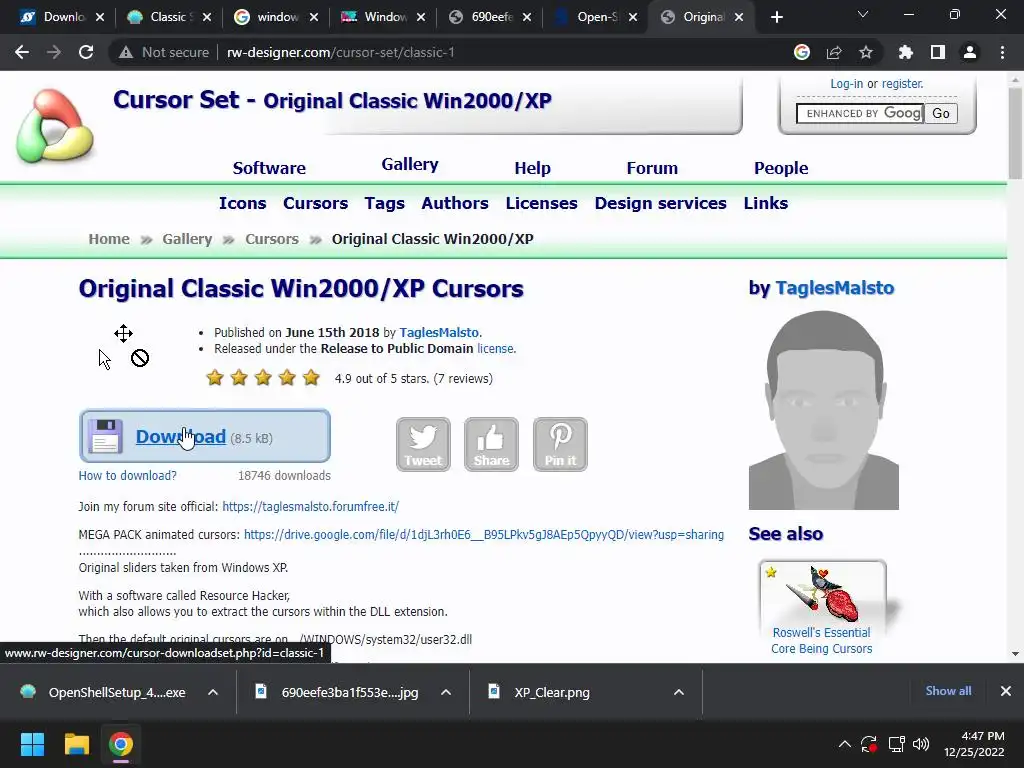Click Chrome icon in taskbar
Screen dimensions: 1024x768
click(x=121, y=744)
